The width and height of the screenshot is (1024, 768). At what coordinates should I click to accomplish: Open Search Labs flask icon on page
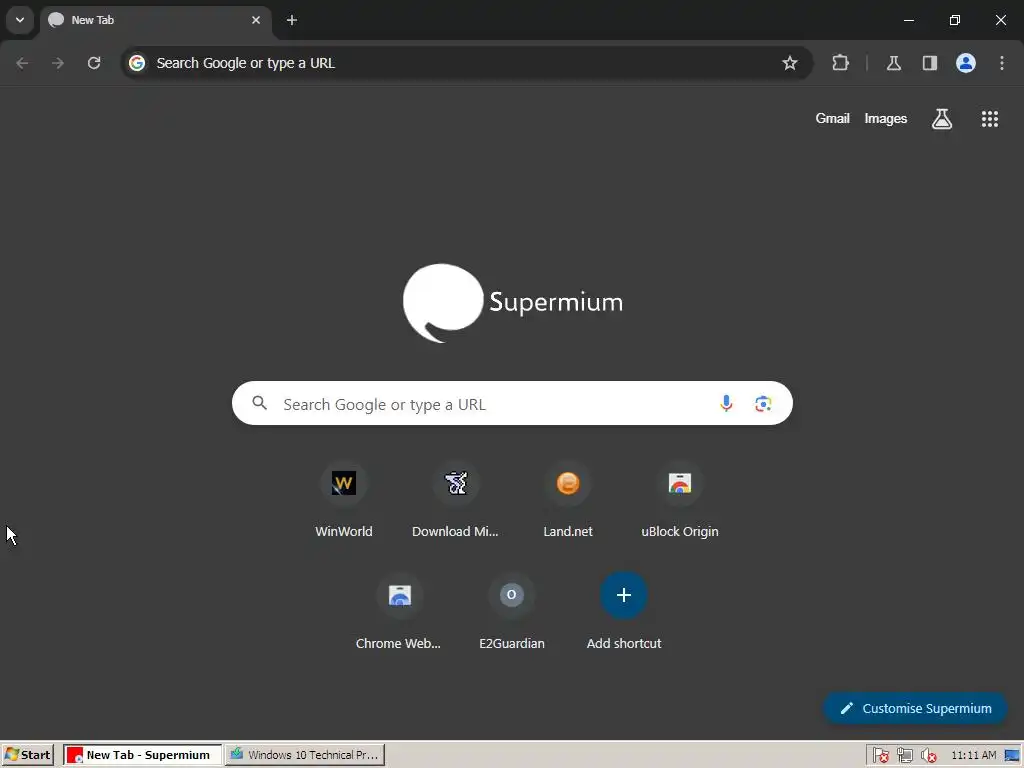942,119
